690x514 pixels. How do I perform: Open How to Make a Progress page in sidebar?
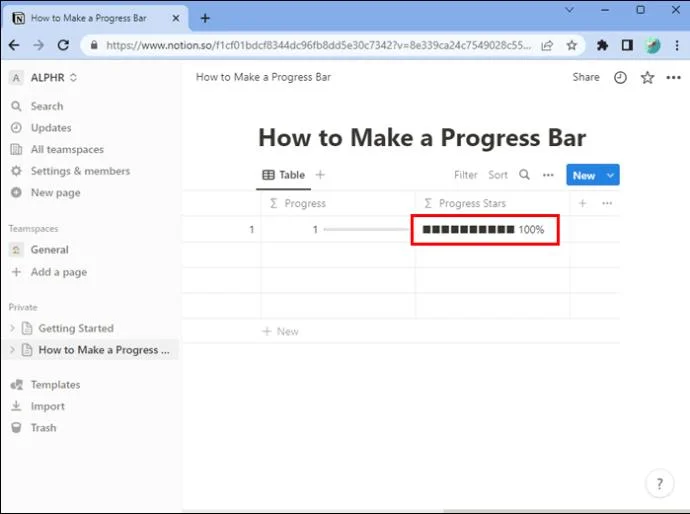tap(104, 350)
